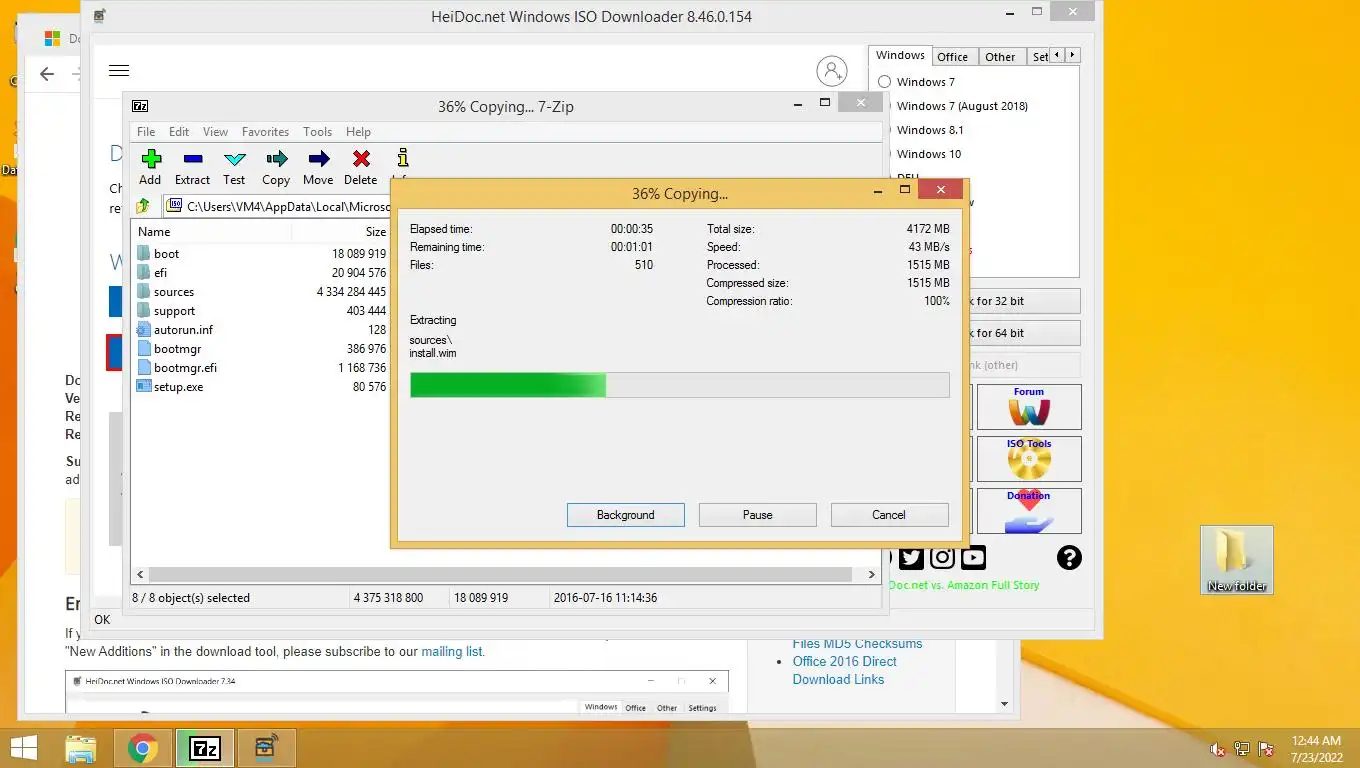Click the up-folder icon beside the path bar
The image size is (1360, 768).
[143, 206]
